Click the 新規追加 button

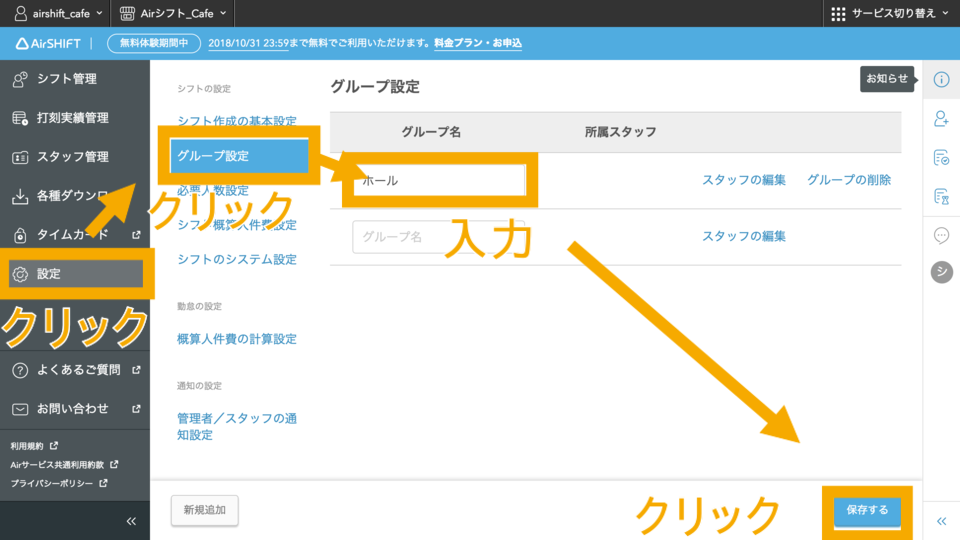click(204, 510)
